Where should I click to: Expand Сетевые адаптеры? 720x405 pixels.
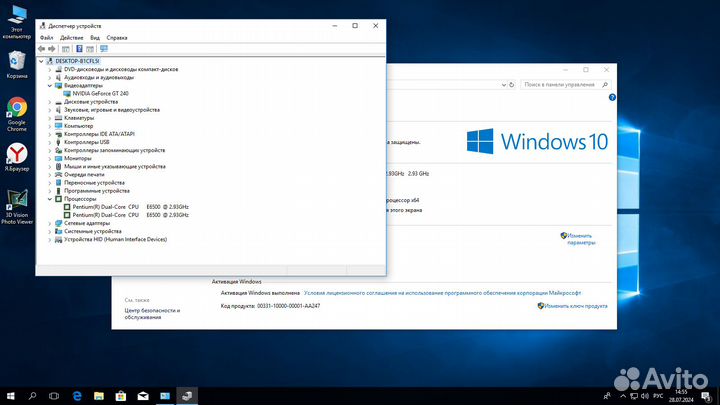click(x=50, y=223)
